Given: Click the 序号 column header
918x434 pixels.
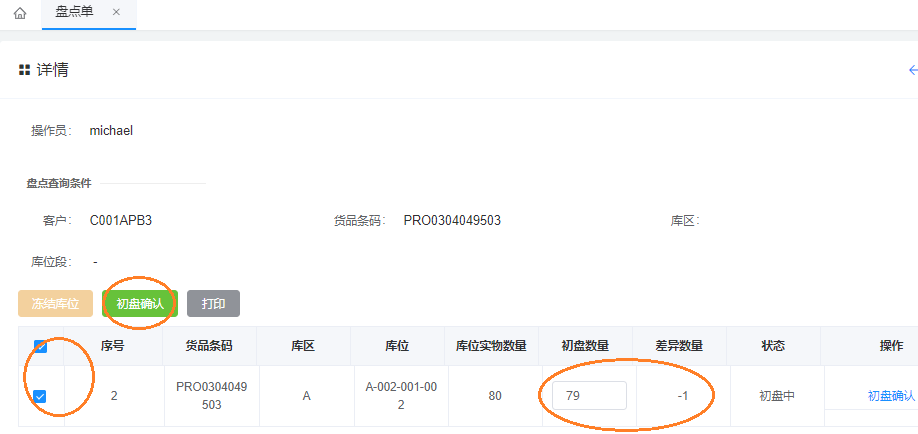Looking at the screenshot, I should tap(113, 346).
